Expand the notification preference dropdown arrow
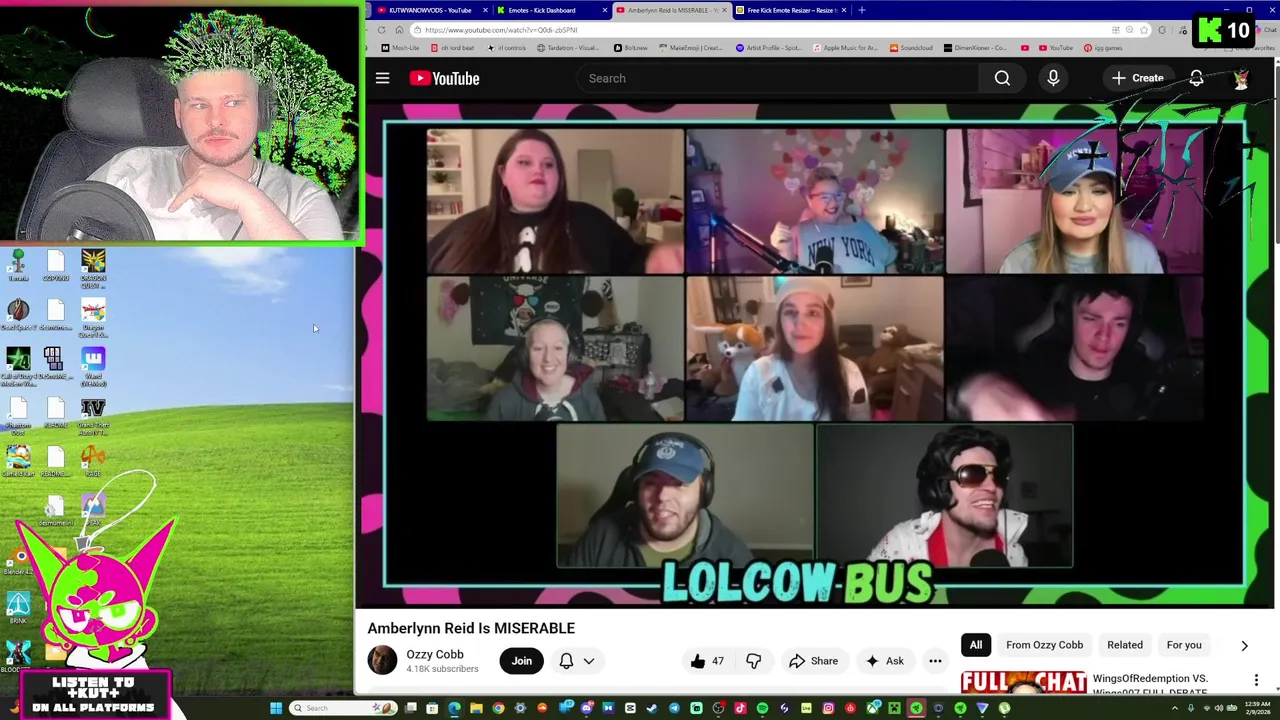1280x720 pixels. 589,661
